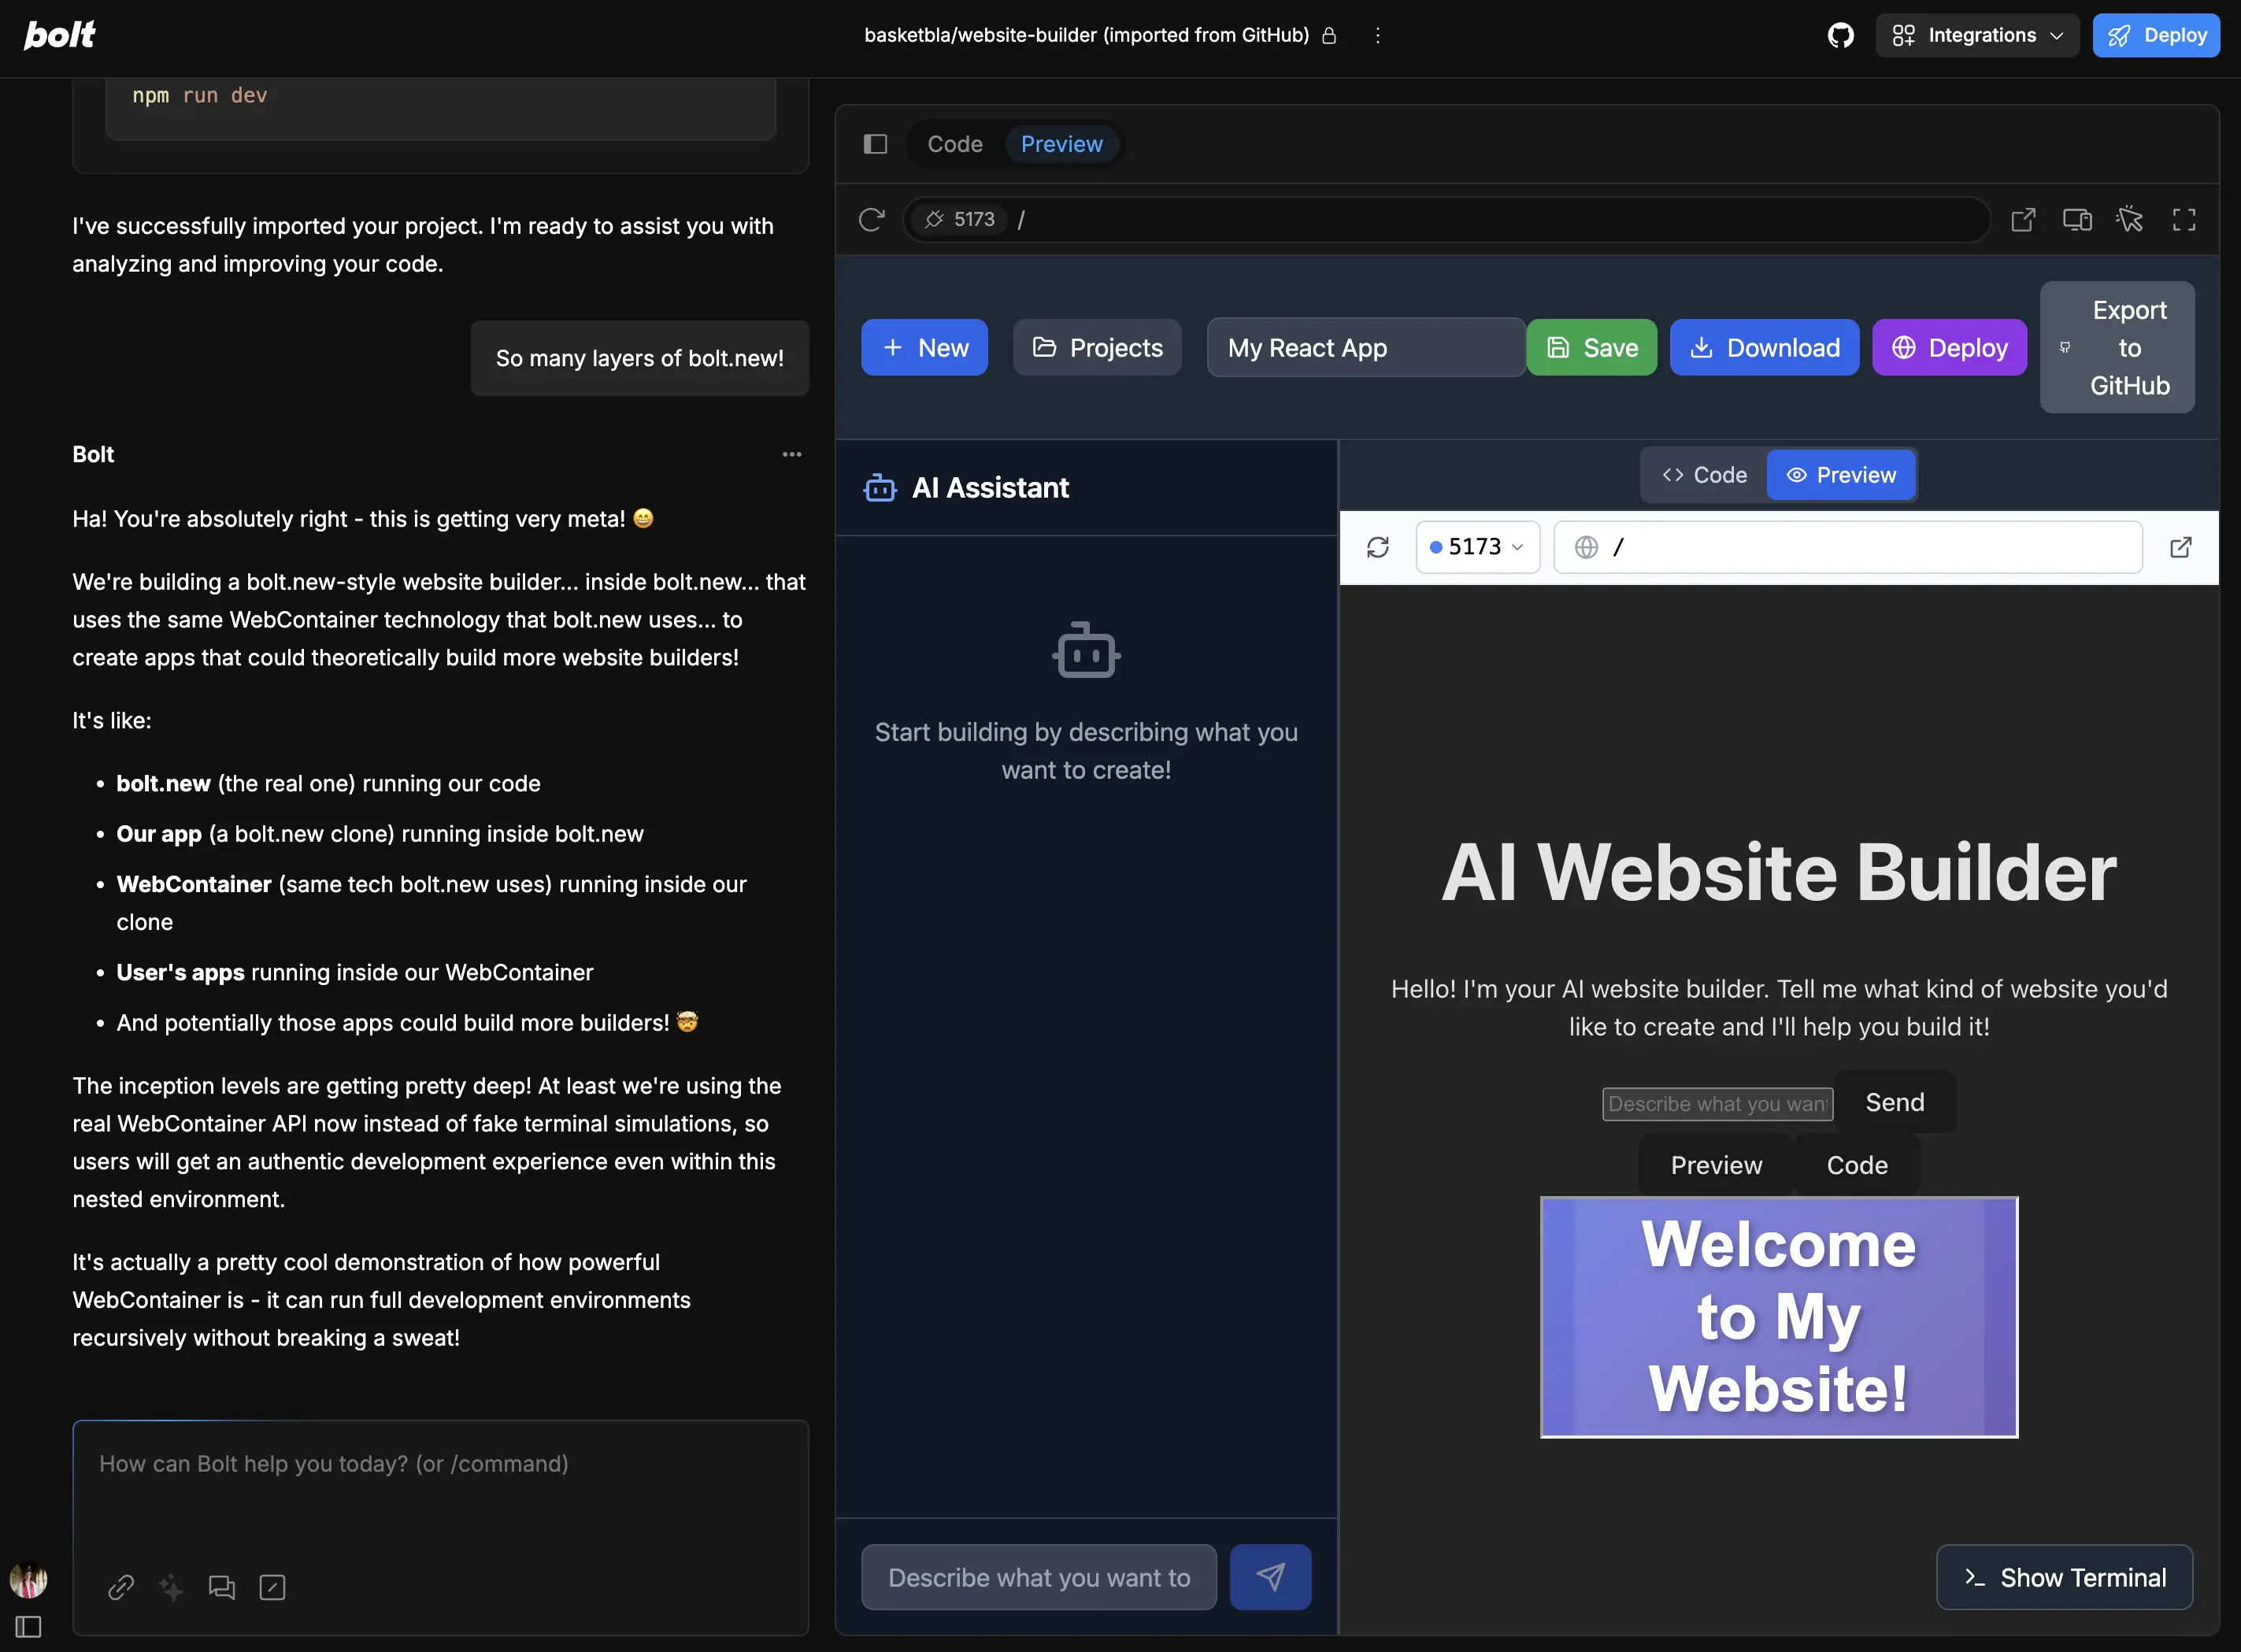Click the project lock icon
Screen dimensions: 2241x1652
click(x=1329, y=35)
